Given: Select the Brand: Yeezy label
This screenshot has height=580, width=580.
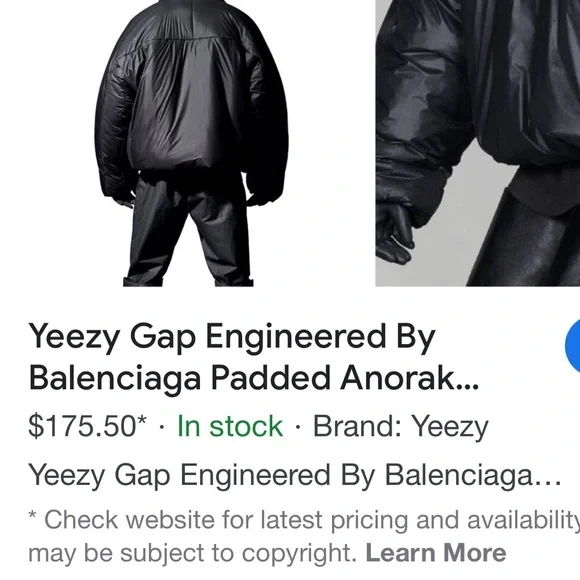Looking at the screenshot, I should pyautogui.click(x=401, y=426).
